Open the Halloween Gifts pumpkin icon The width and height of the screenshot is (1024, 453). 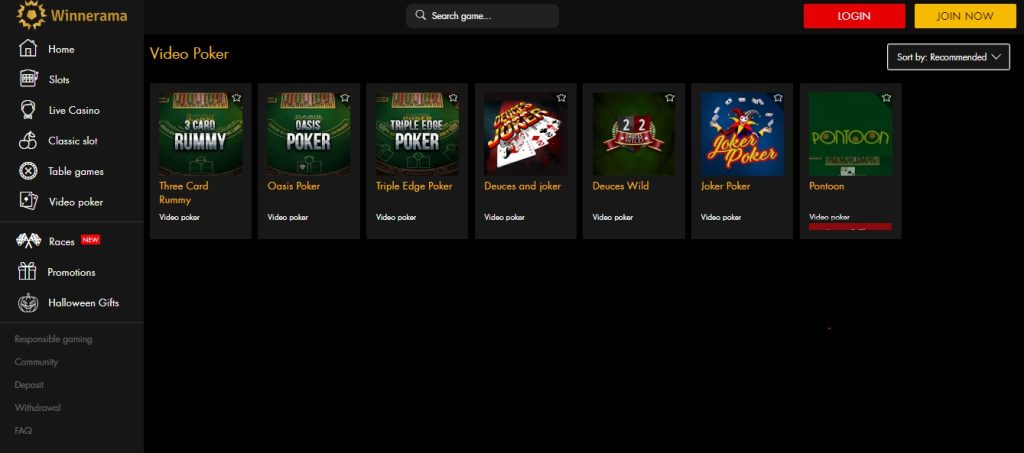pyautogui.click(x=28, y=302)
